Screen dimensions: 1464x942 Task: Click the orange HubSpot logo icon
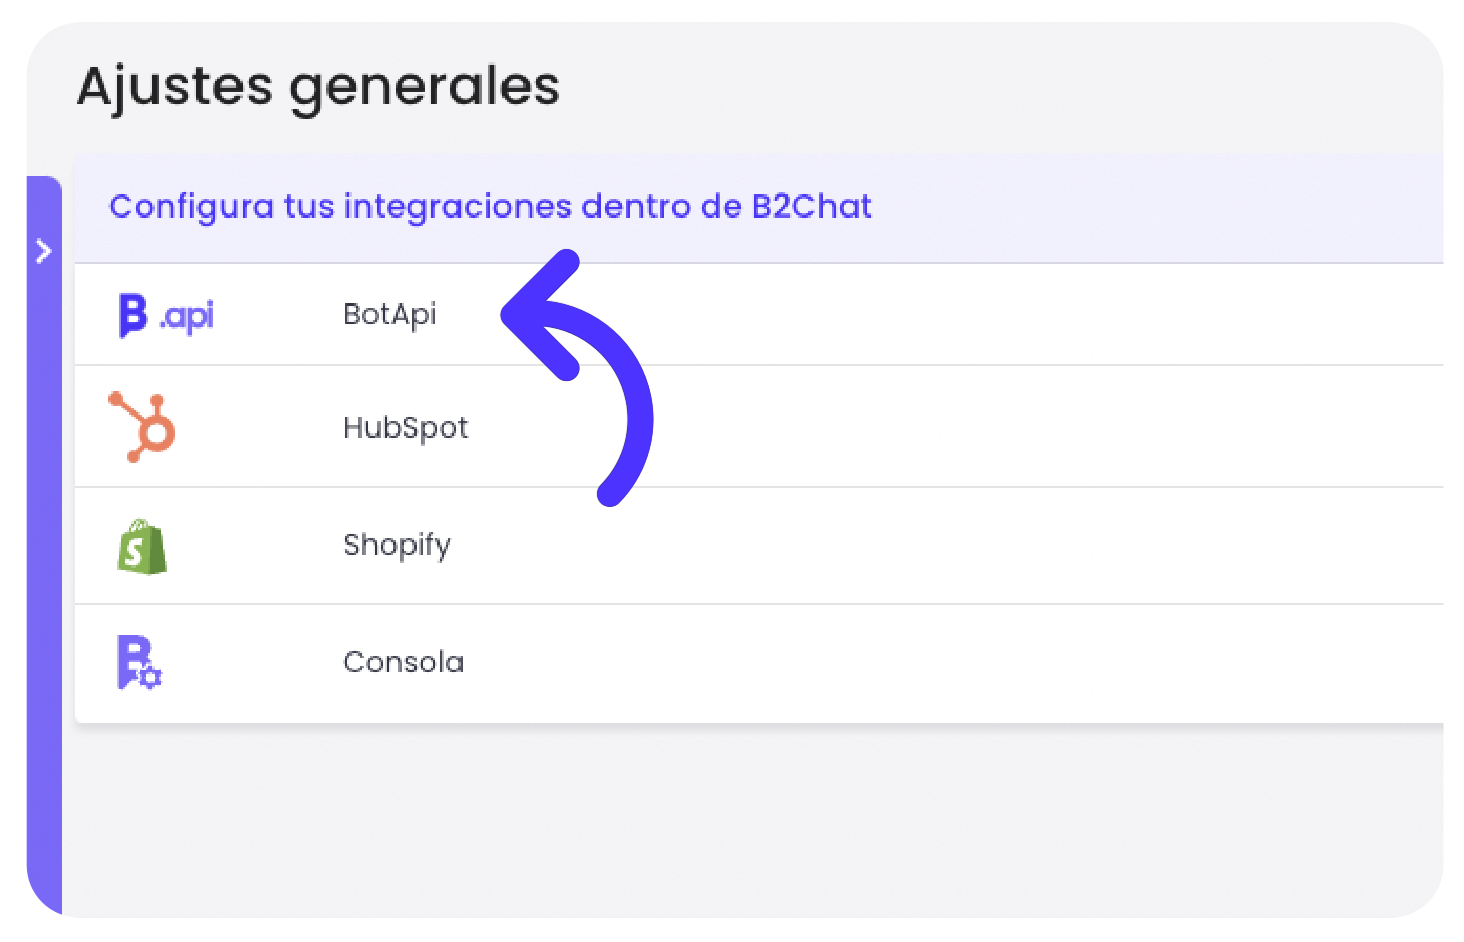[142, 427]
